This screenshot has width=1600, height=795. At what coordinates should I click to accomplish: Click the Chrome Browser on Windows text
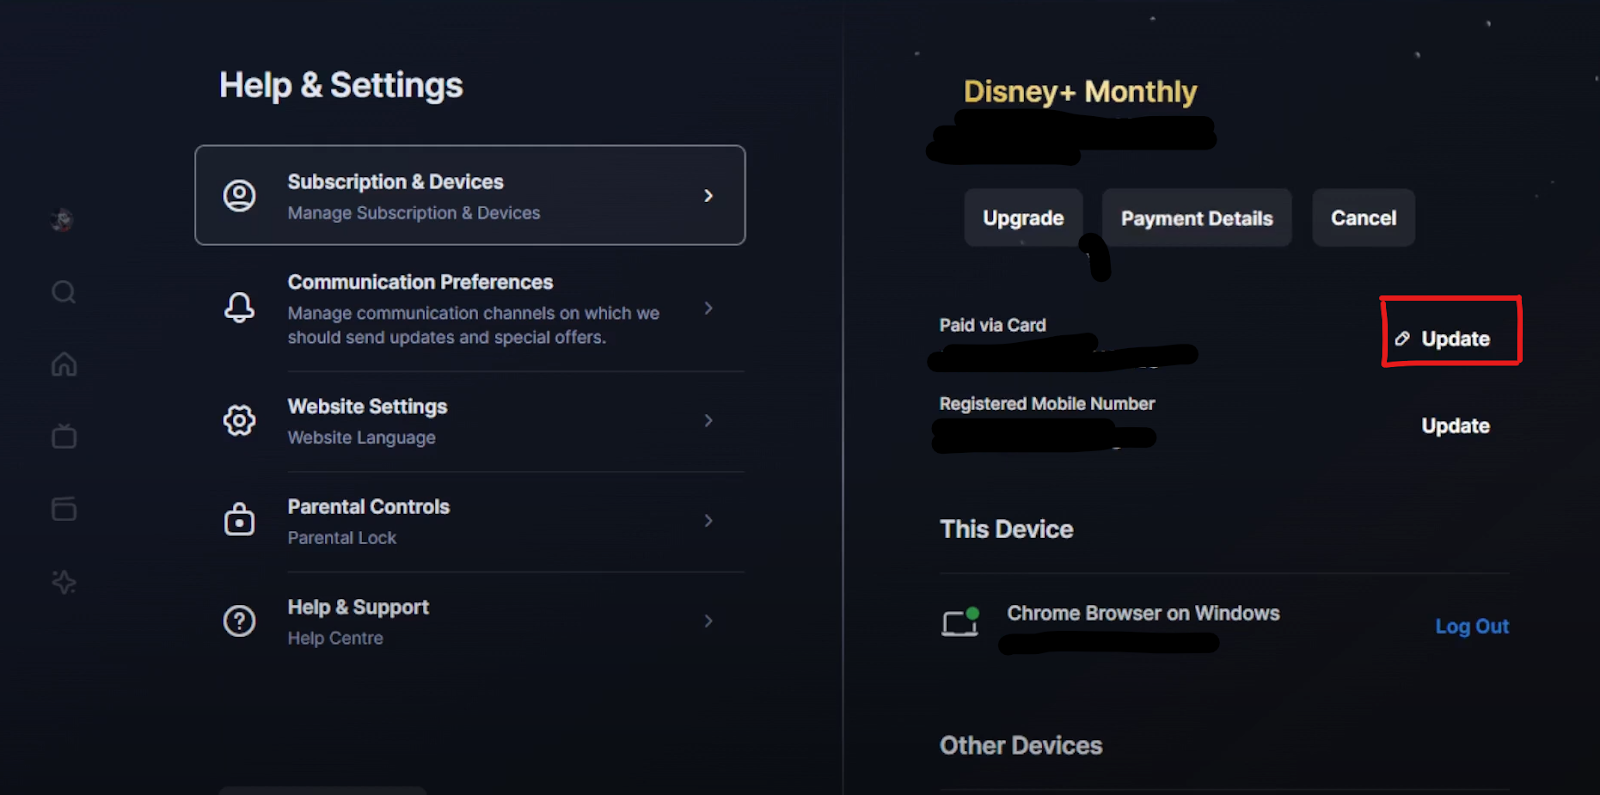coord(1143,613)
